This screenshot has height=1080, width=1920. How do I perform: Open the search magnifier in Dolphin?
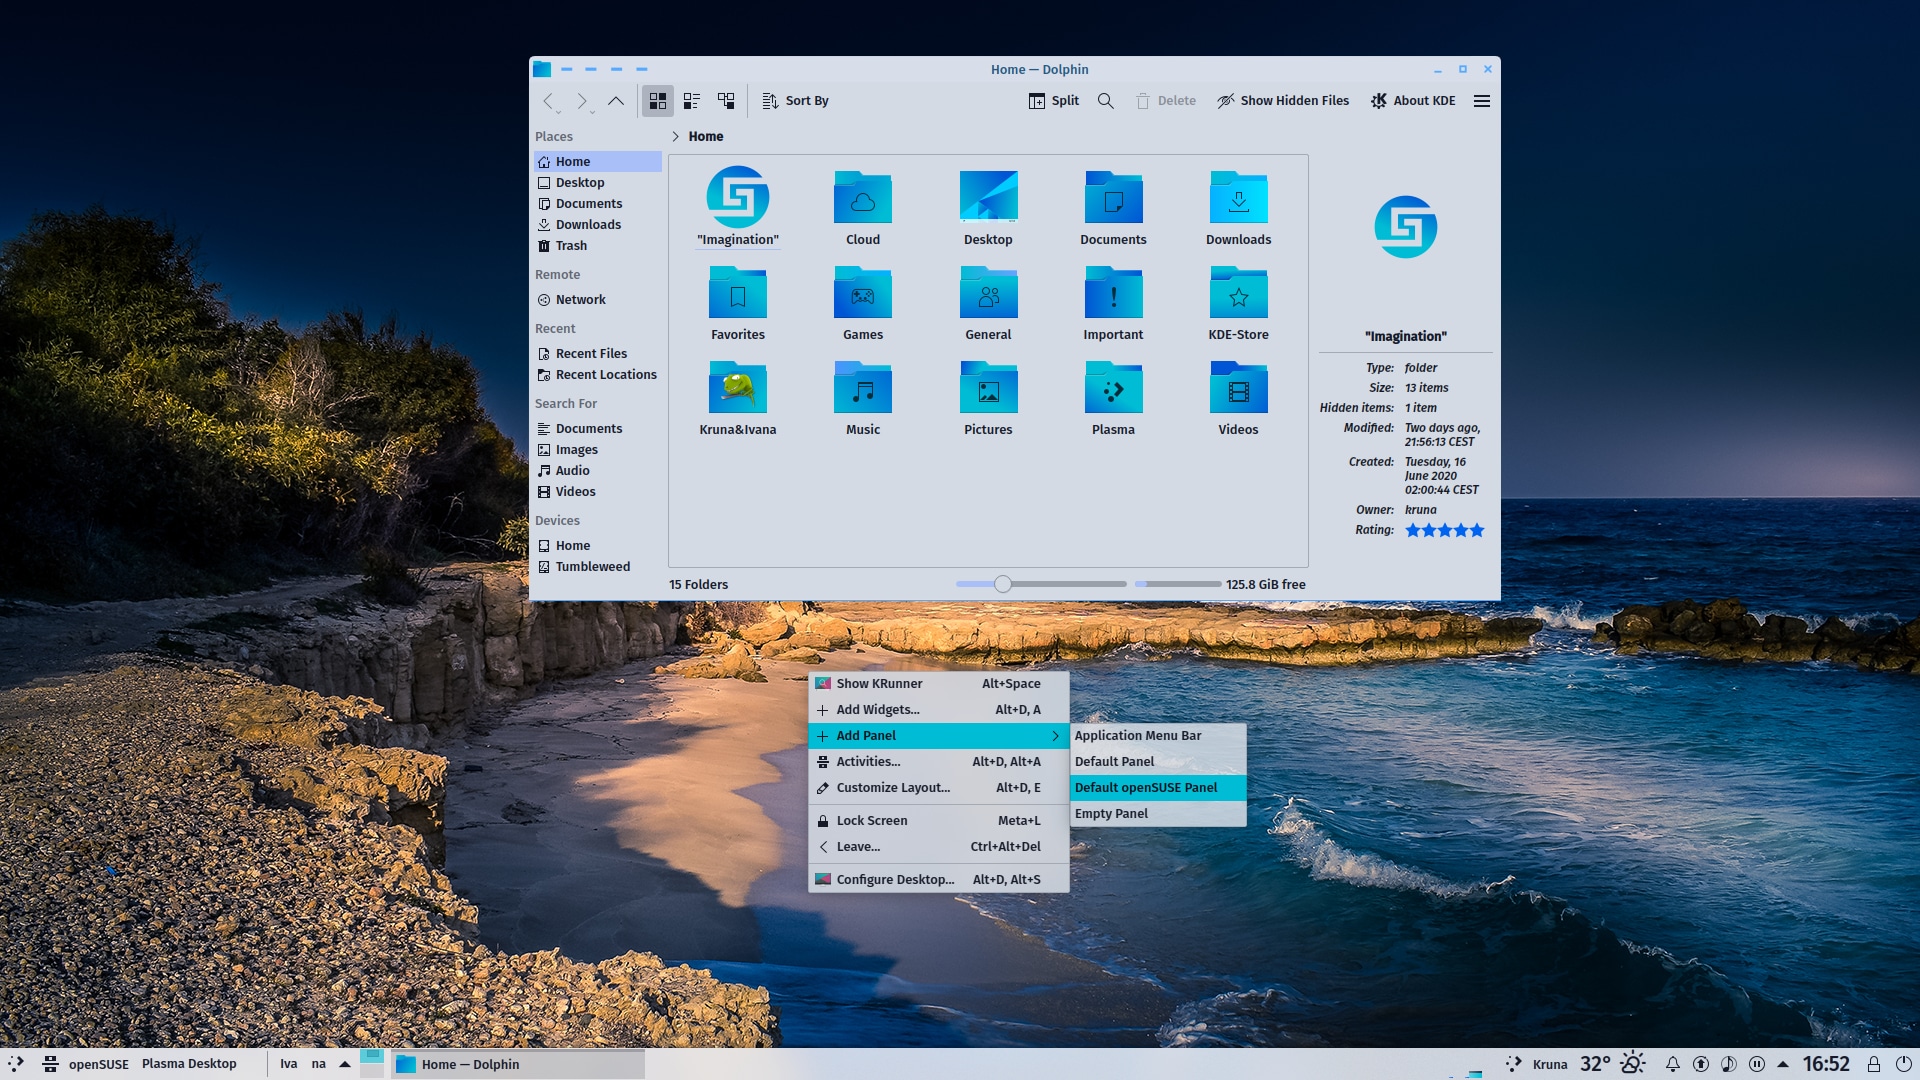click(1105, 101)
